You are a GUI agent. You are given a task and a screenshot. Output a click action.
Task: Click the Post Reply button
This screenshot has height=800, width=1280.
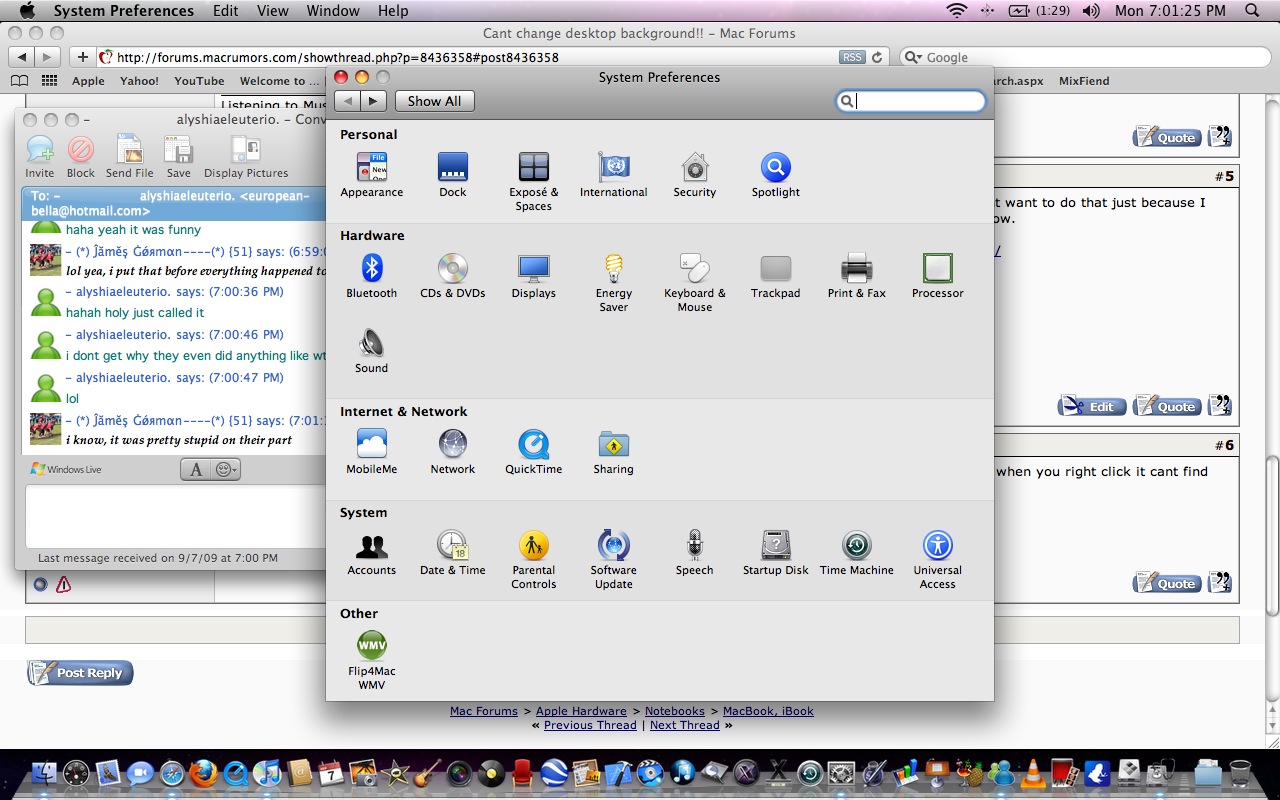[80, 673]
